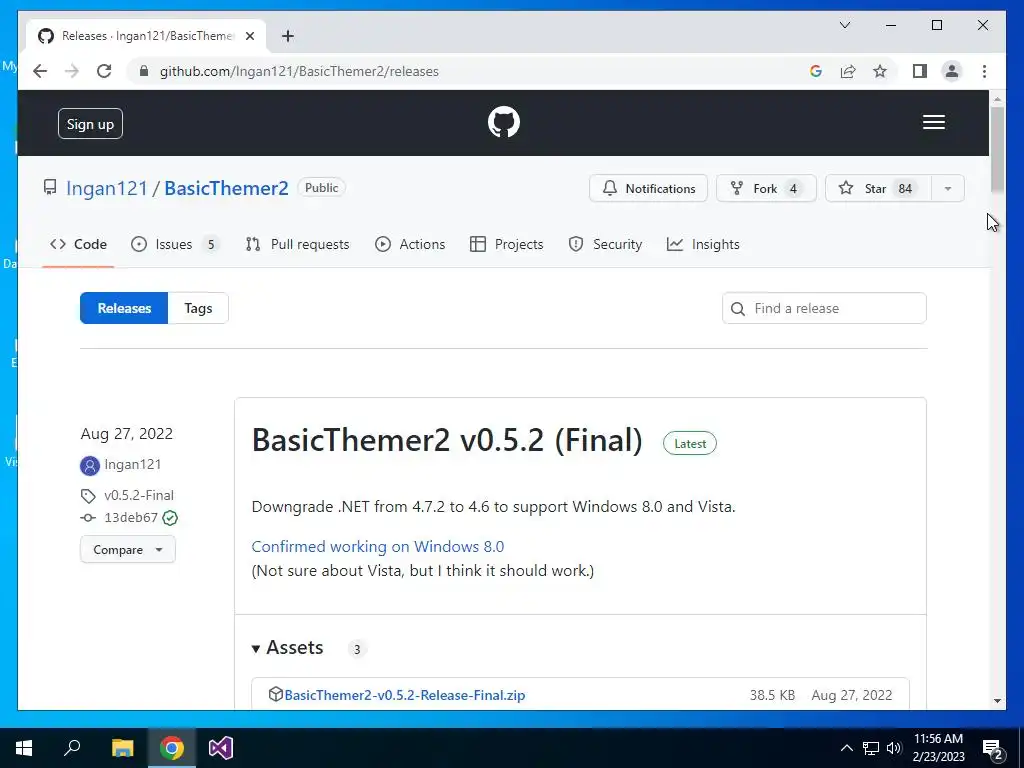Open the Projects tab
The image size is (1024, 768).
507,244
